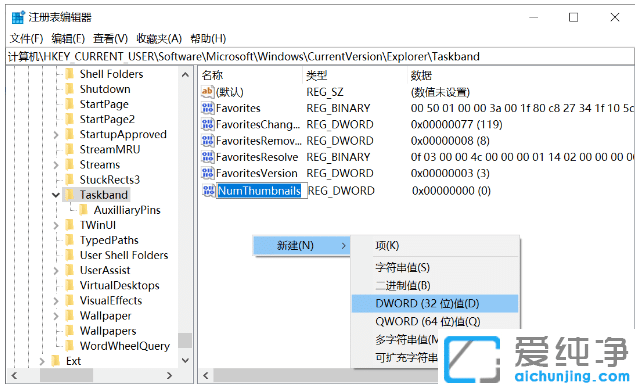Expand the UserAssist tree node
This screenshot has width=638, height=389.
pos(56,270)
